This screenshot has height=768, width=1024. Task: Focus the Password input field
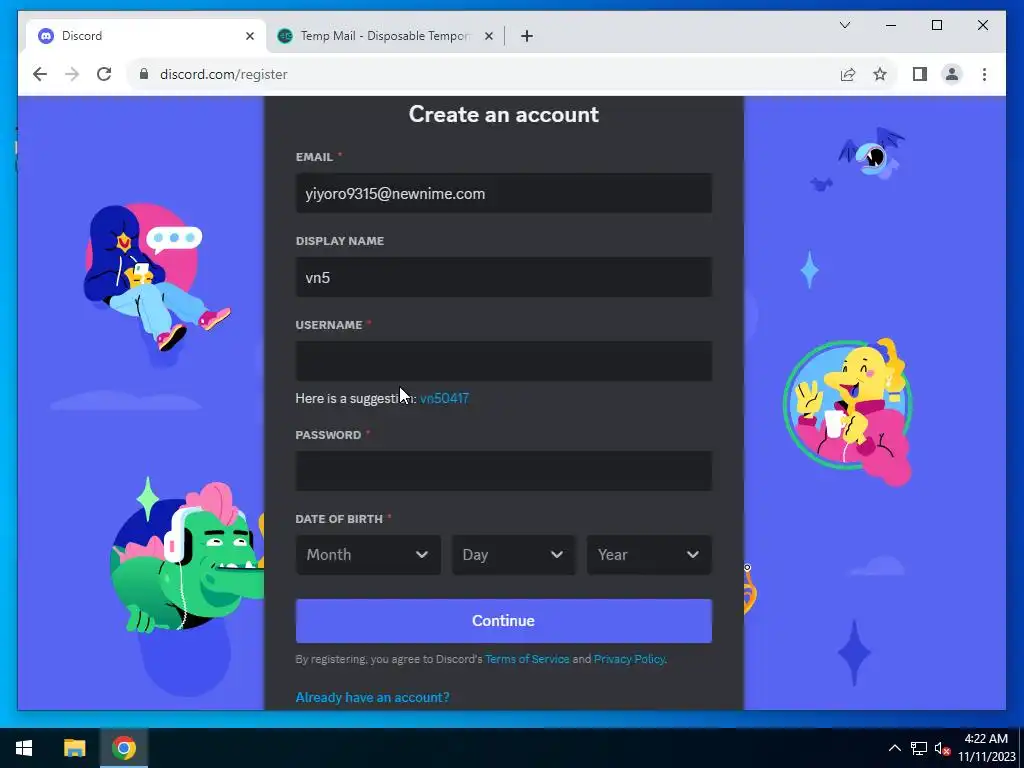coord(504,471)
